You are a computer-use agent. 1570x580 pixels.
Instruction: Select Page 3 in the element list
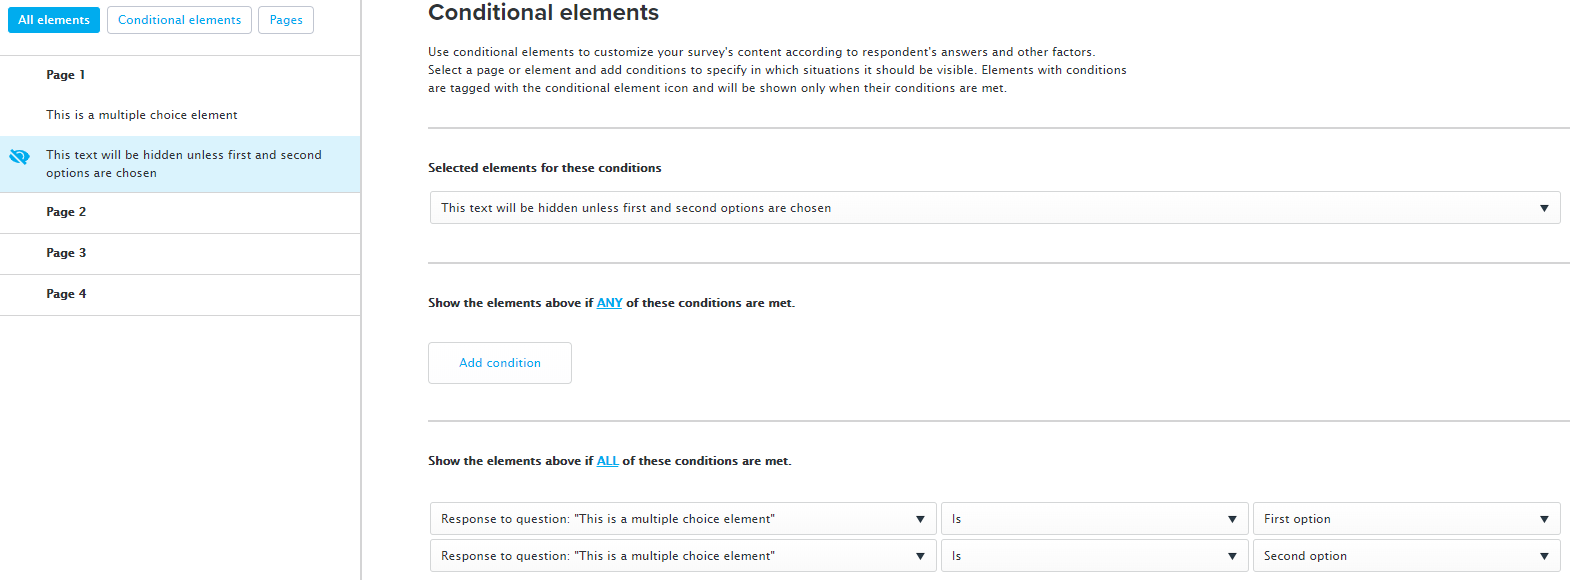click(x=66, y=253)
